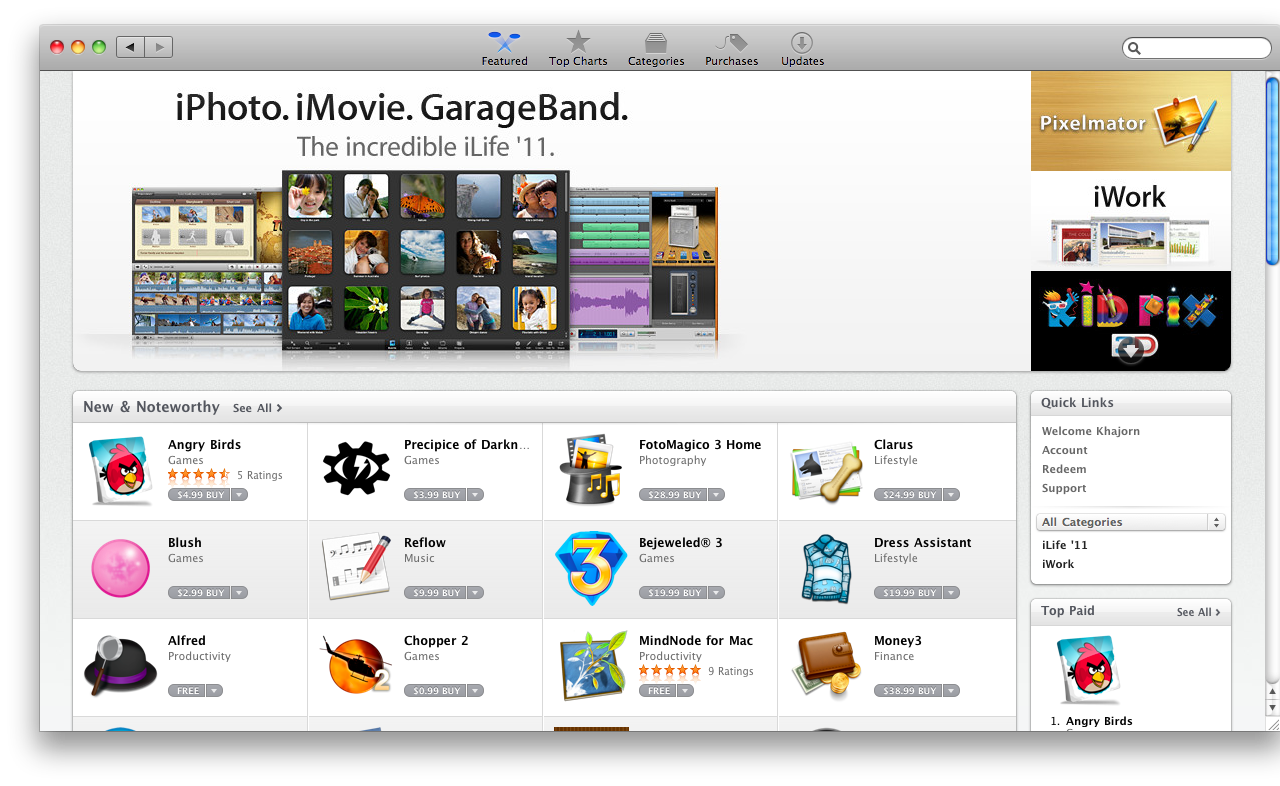This screenshot has width=1280, height=786.
Task: Switch to the Featured tab
Action: pos(504,49)
